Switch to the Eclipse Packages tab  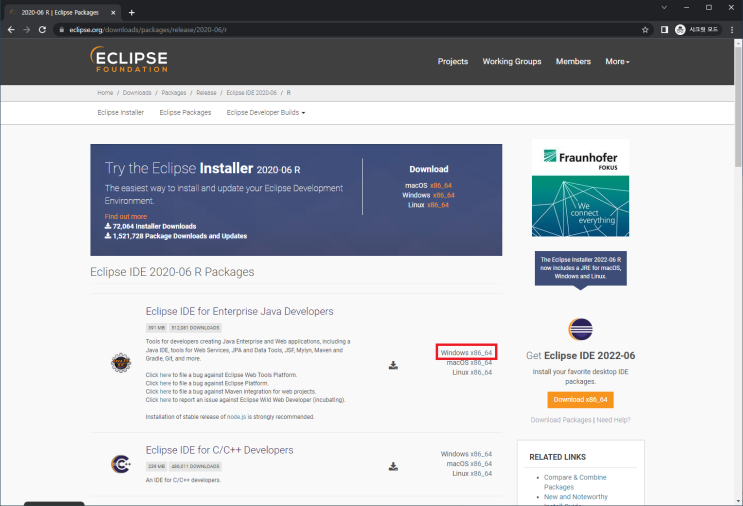point(185,112)
